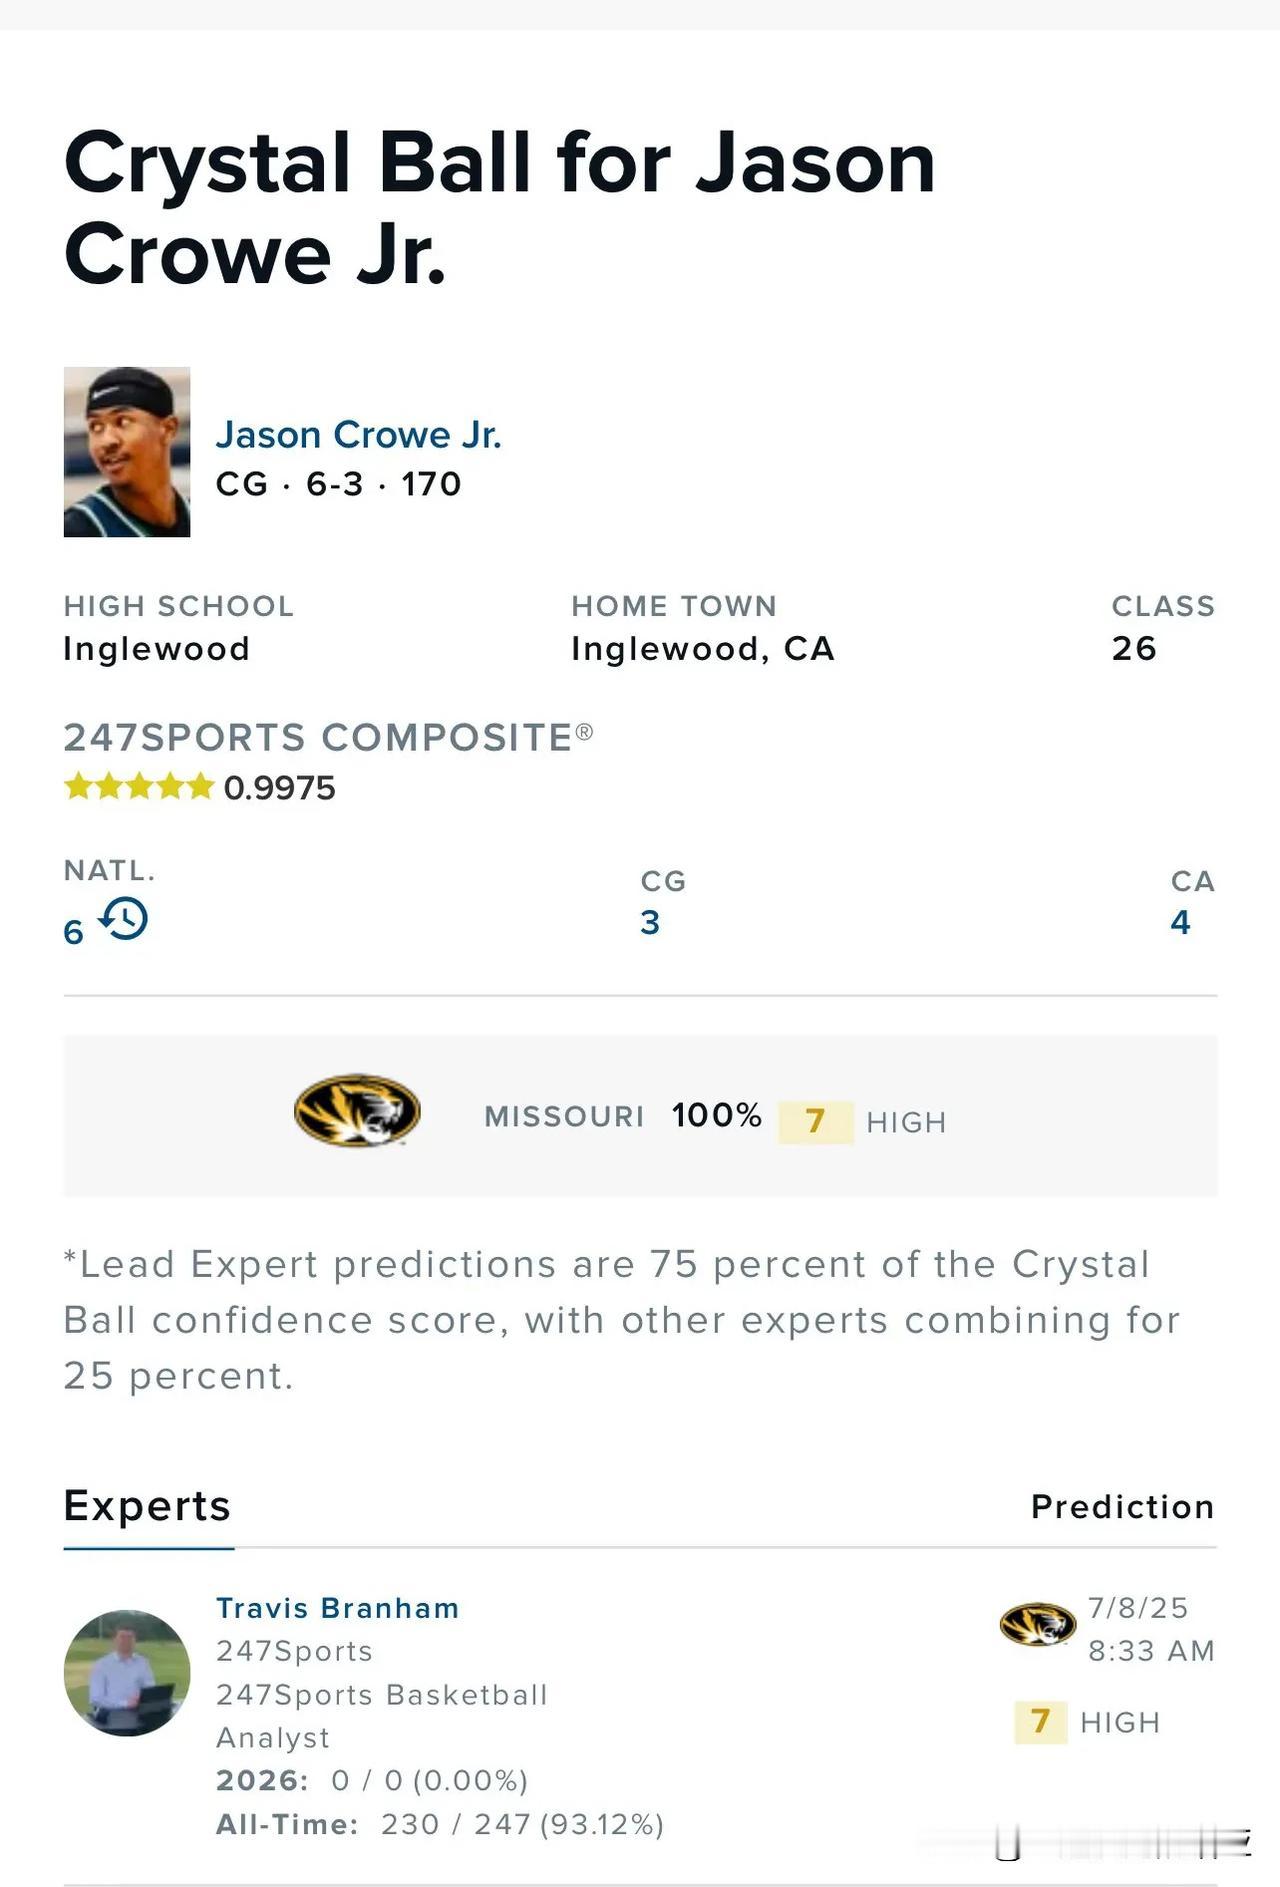The image size is (1280, 1887).
Task: Open Travis Branham's expert profile link
Action: (x=338, y=1608)
